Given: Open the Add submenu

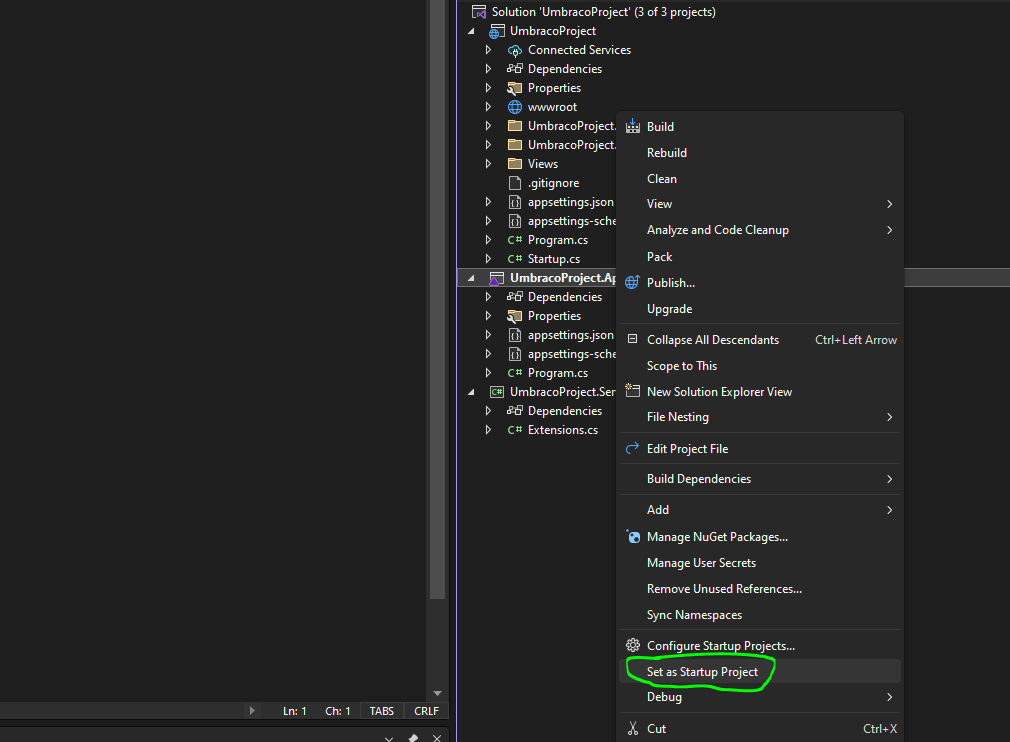Looking at the screenshot, I should tap(759, 509).
